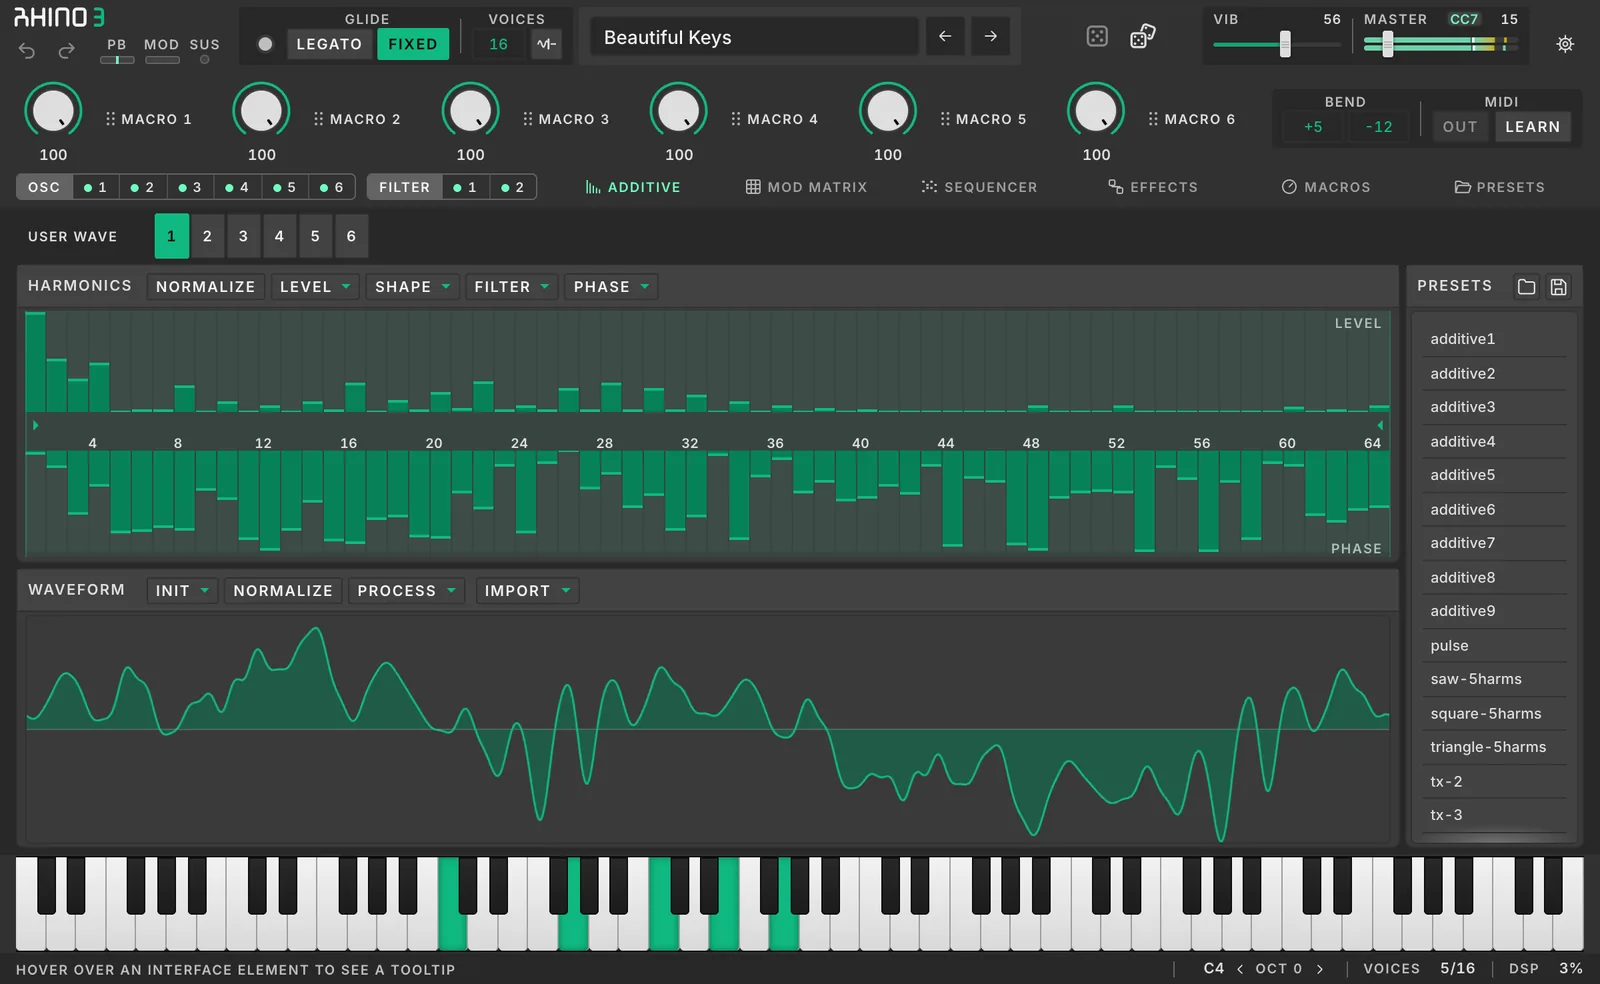Viewport: 1600px width, 984px height.
Task: Load saw-5harms preset
Action: coord(1494,679)
